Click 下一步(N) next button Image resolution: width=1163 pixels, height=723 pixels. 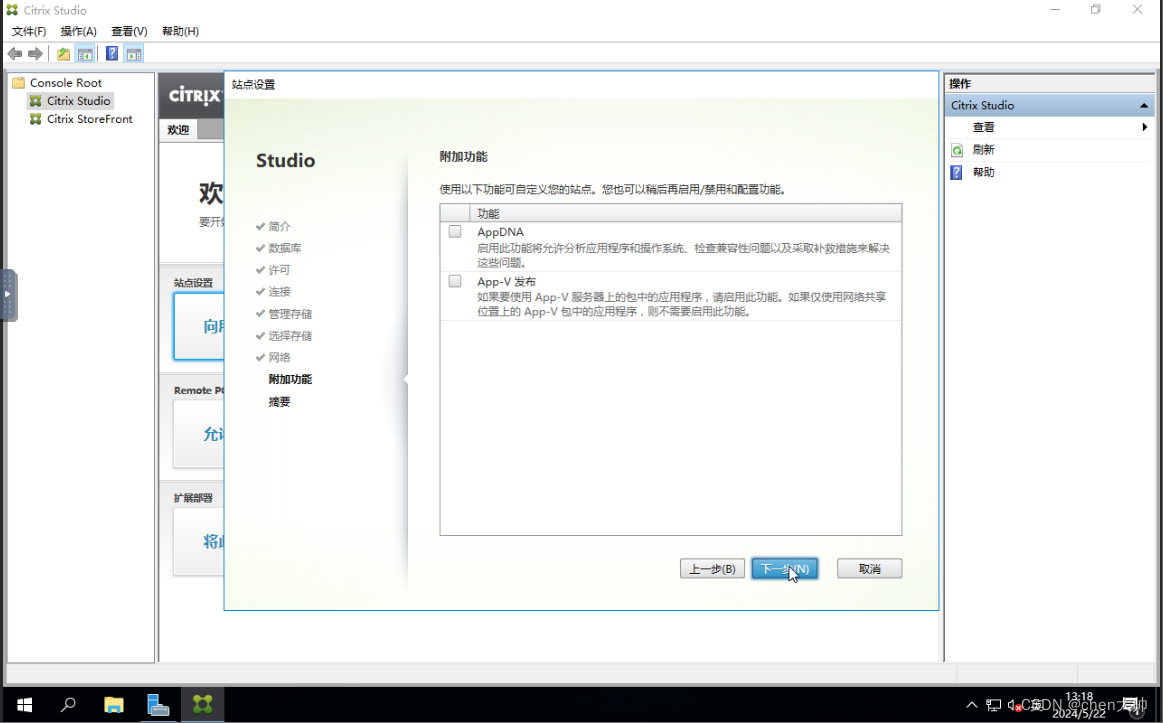785,569
